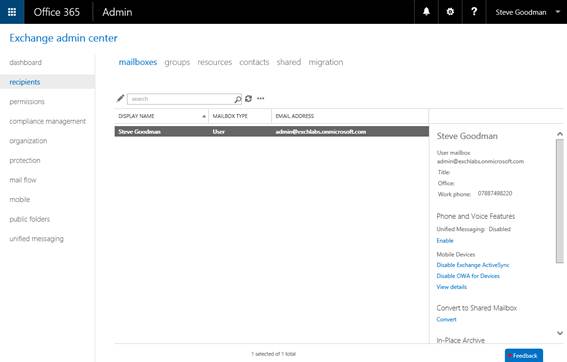
Task: Open compliance management section
Action: (47, 121)
